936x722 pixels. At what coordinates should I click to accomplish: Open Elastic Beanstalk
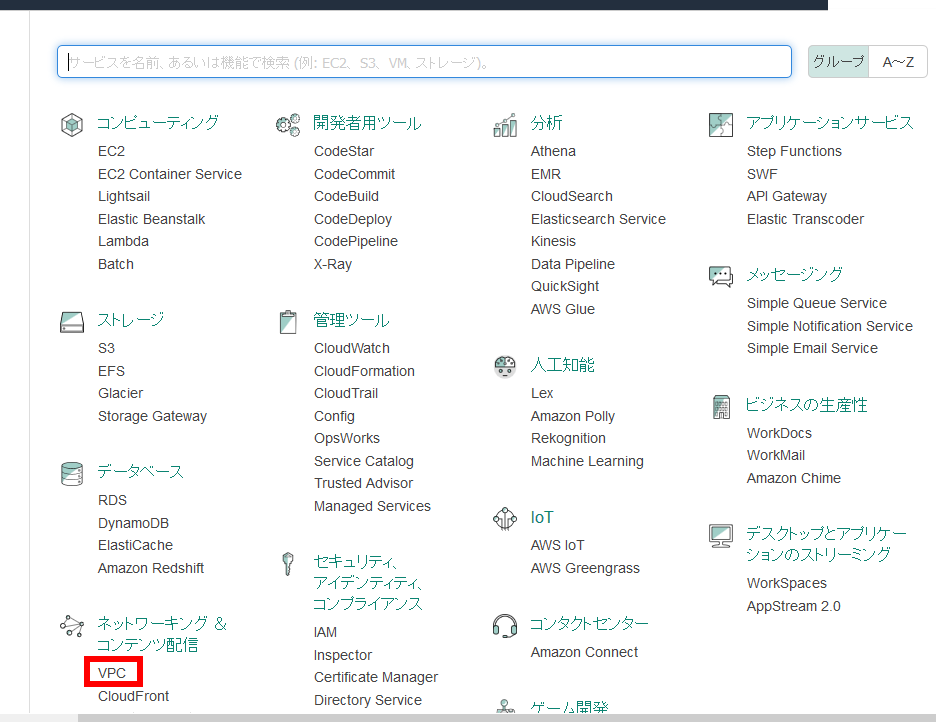coord(152,219)
